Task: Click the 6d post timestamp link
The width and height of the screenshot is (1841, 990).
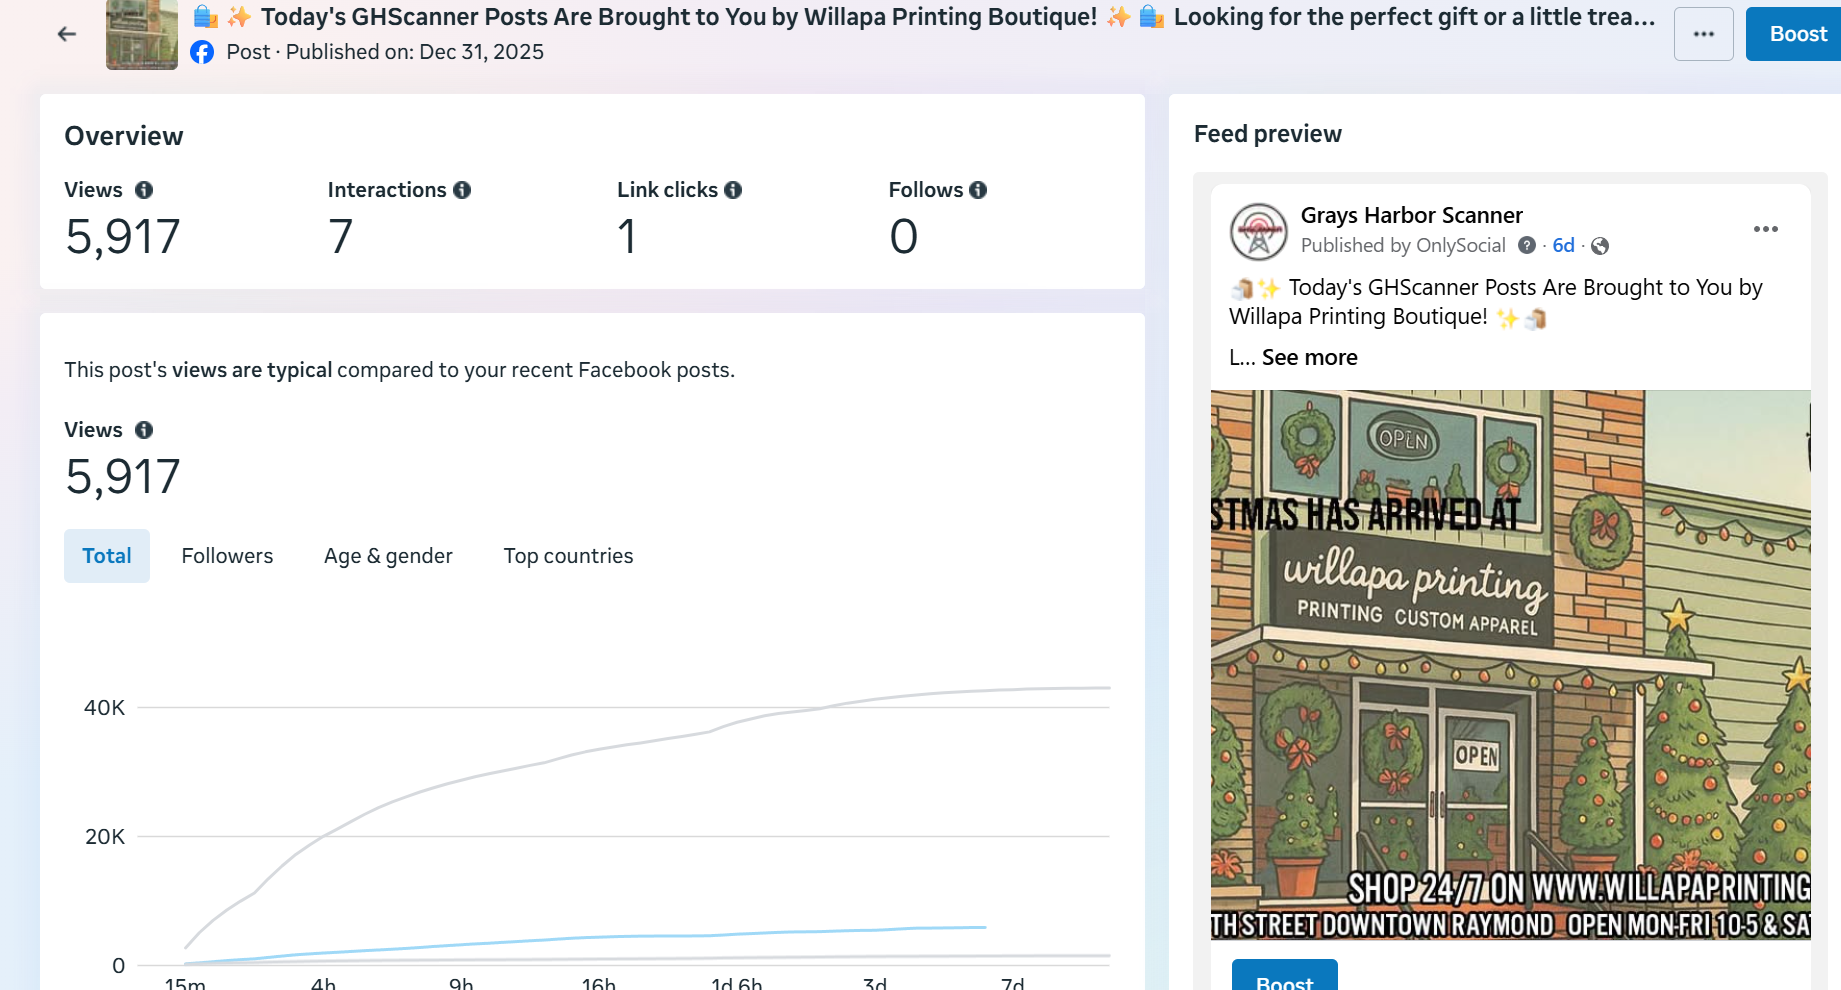Action: tap(1563, 246)
